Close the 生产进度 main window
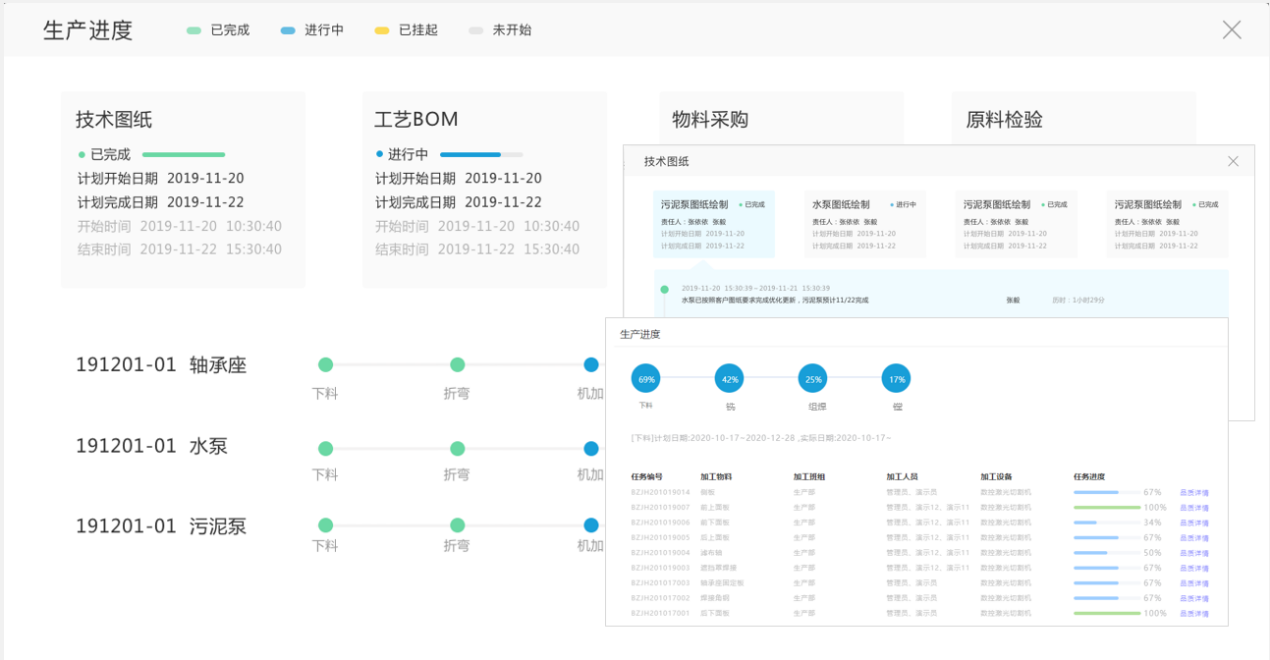1270x660 pixels. coord(1231,30)
